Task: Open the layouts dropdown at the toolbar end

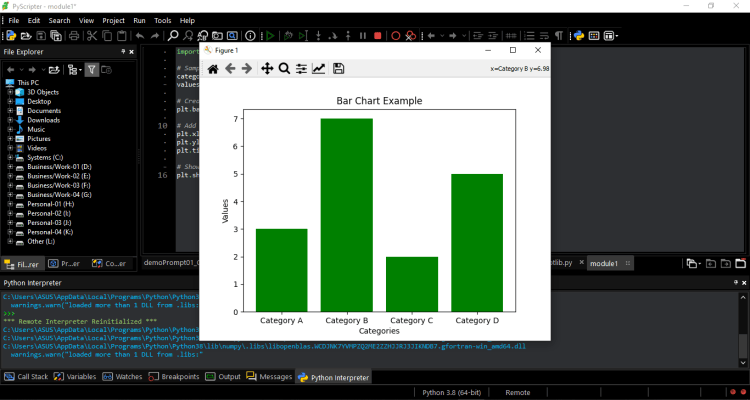Action: click(x=611, y=36)
